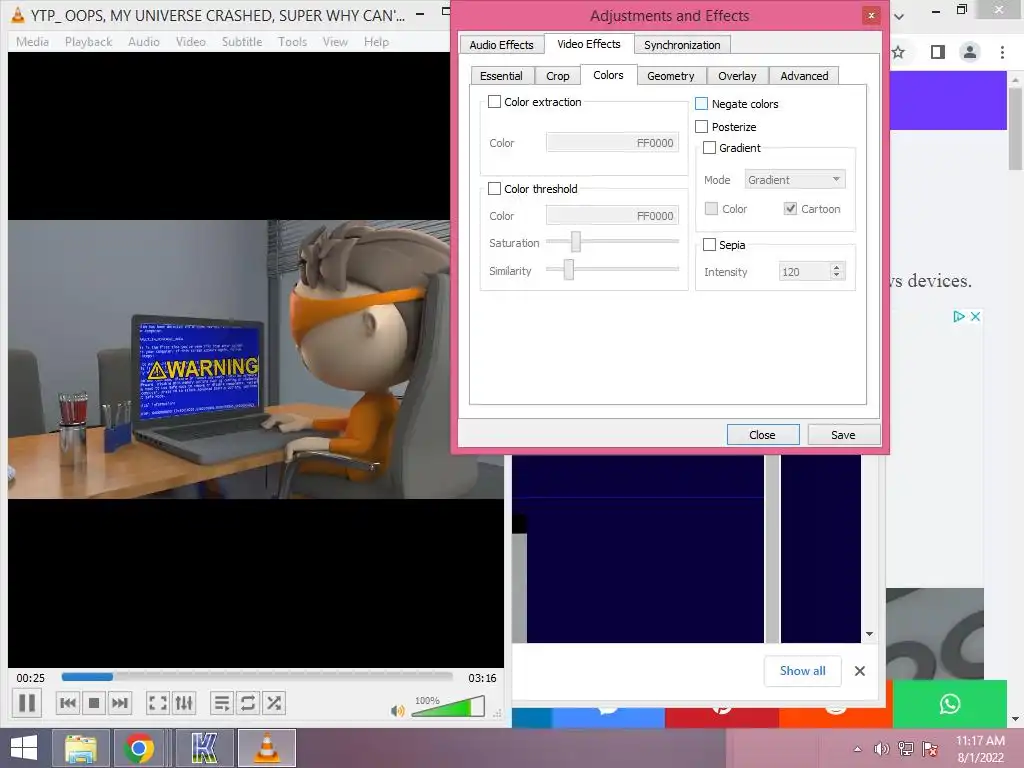
Task: Open VLC Playback menu
Action: [88, 42]
